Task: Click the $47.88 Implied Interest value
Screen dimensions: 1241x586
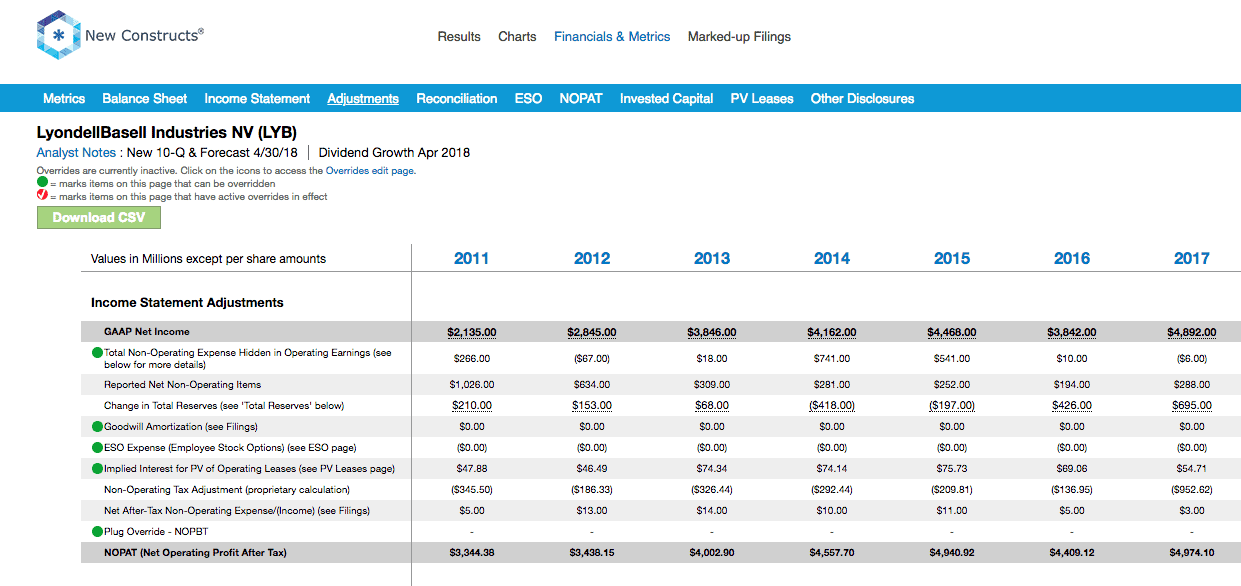Action: pyautogui.click(x=472, y=469)
